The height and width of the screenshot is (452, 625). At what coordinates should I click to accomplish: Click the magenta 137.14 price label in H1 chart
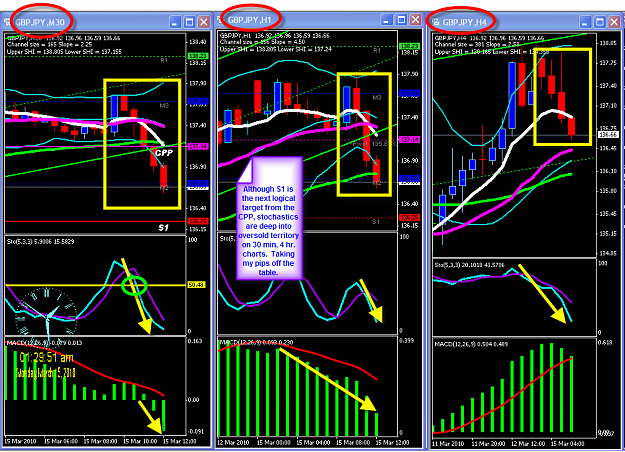[410, 140]
